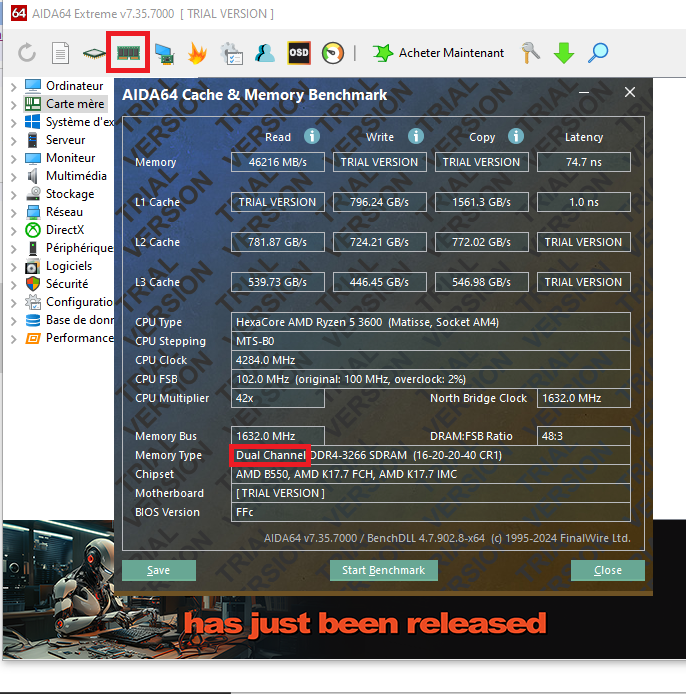Viewport: 686px width, 694px height.
Task: Open the monitor diagnostics toolbar icon
Action: click(x=164, y=54)
